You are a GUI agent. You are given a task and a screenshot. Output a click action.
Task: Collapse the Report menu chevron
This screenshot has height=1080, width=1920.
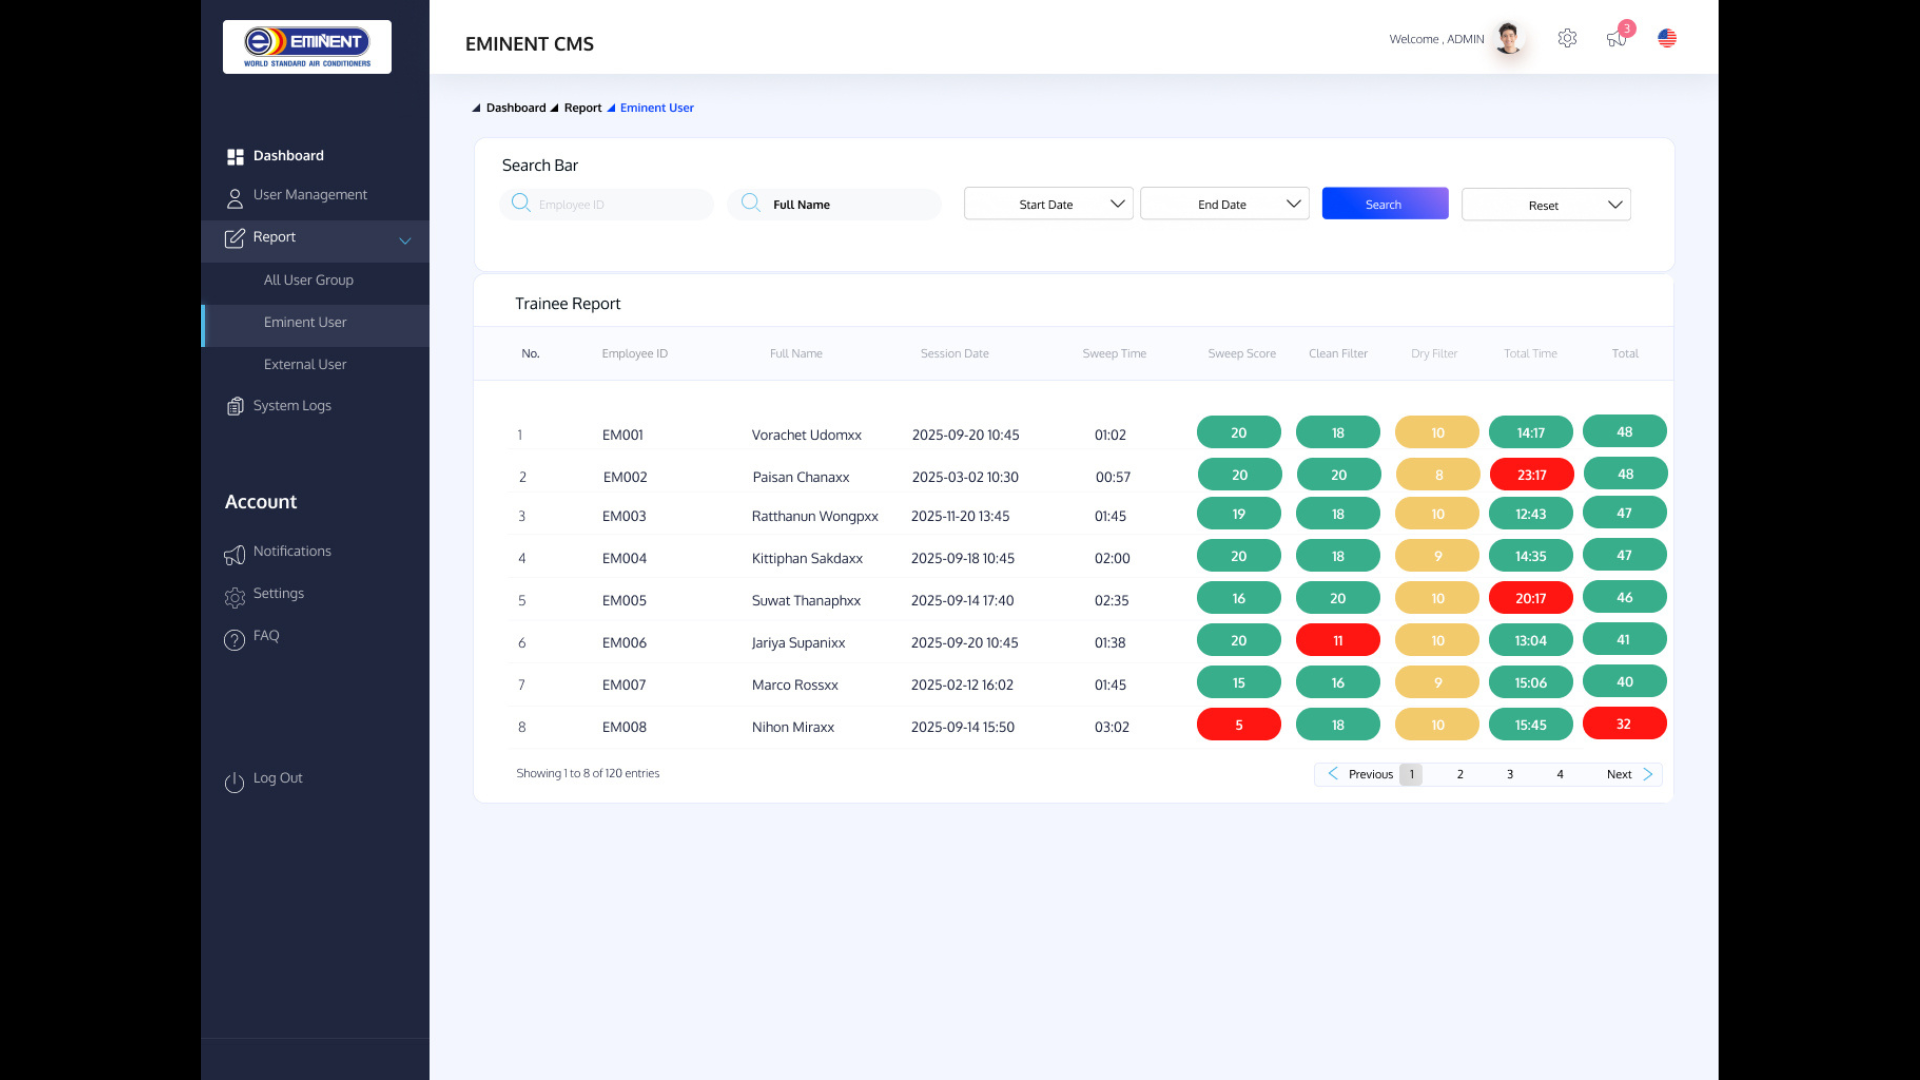[405, 240]
